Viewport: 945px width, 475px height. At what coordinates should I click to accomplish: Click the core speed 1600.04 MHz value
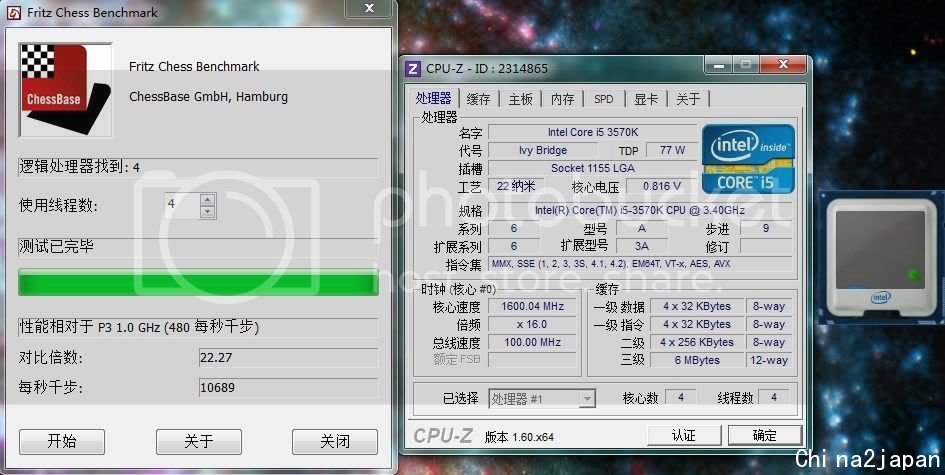[532, 306]
